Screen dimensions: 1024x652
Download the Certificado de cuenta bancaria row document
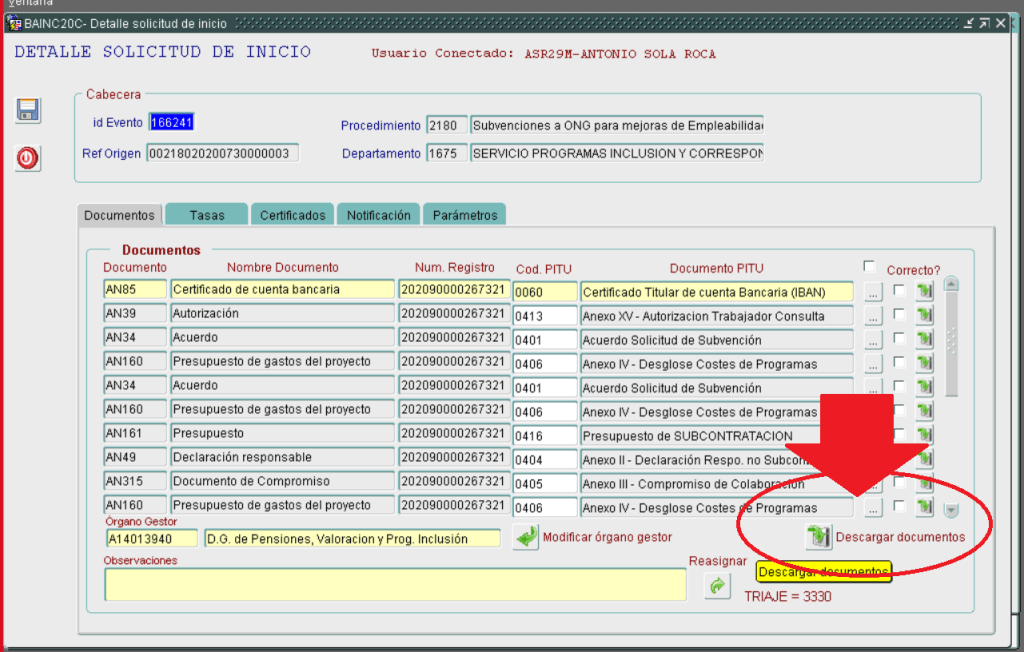coord(924,291)
